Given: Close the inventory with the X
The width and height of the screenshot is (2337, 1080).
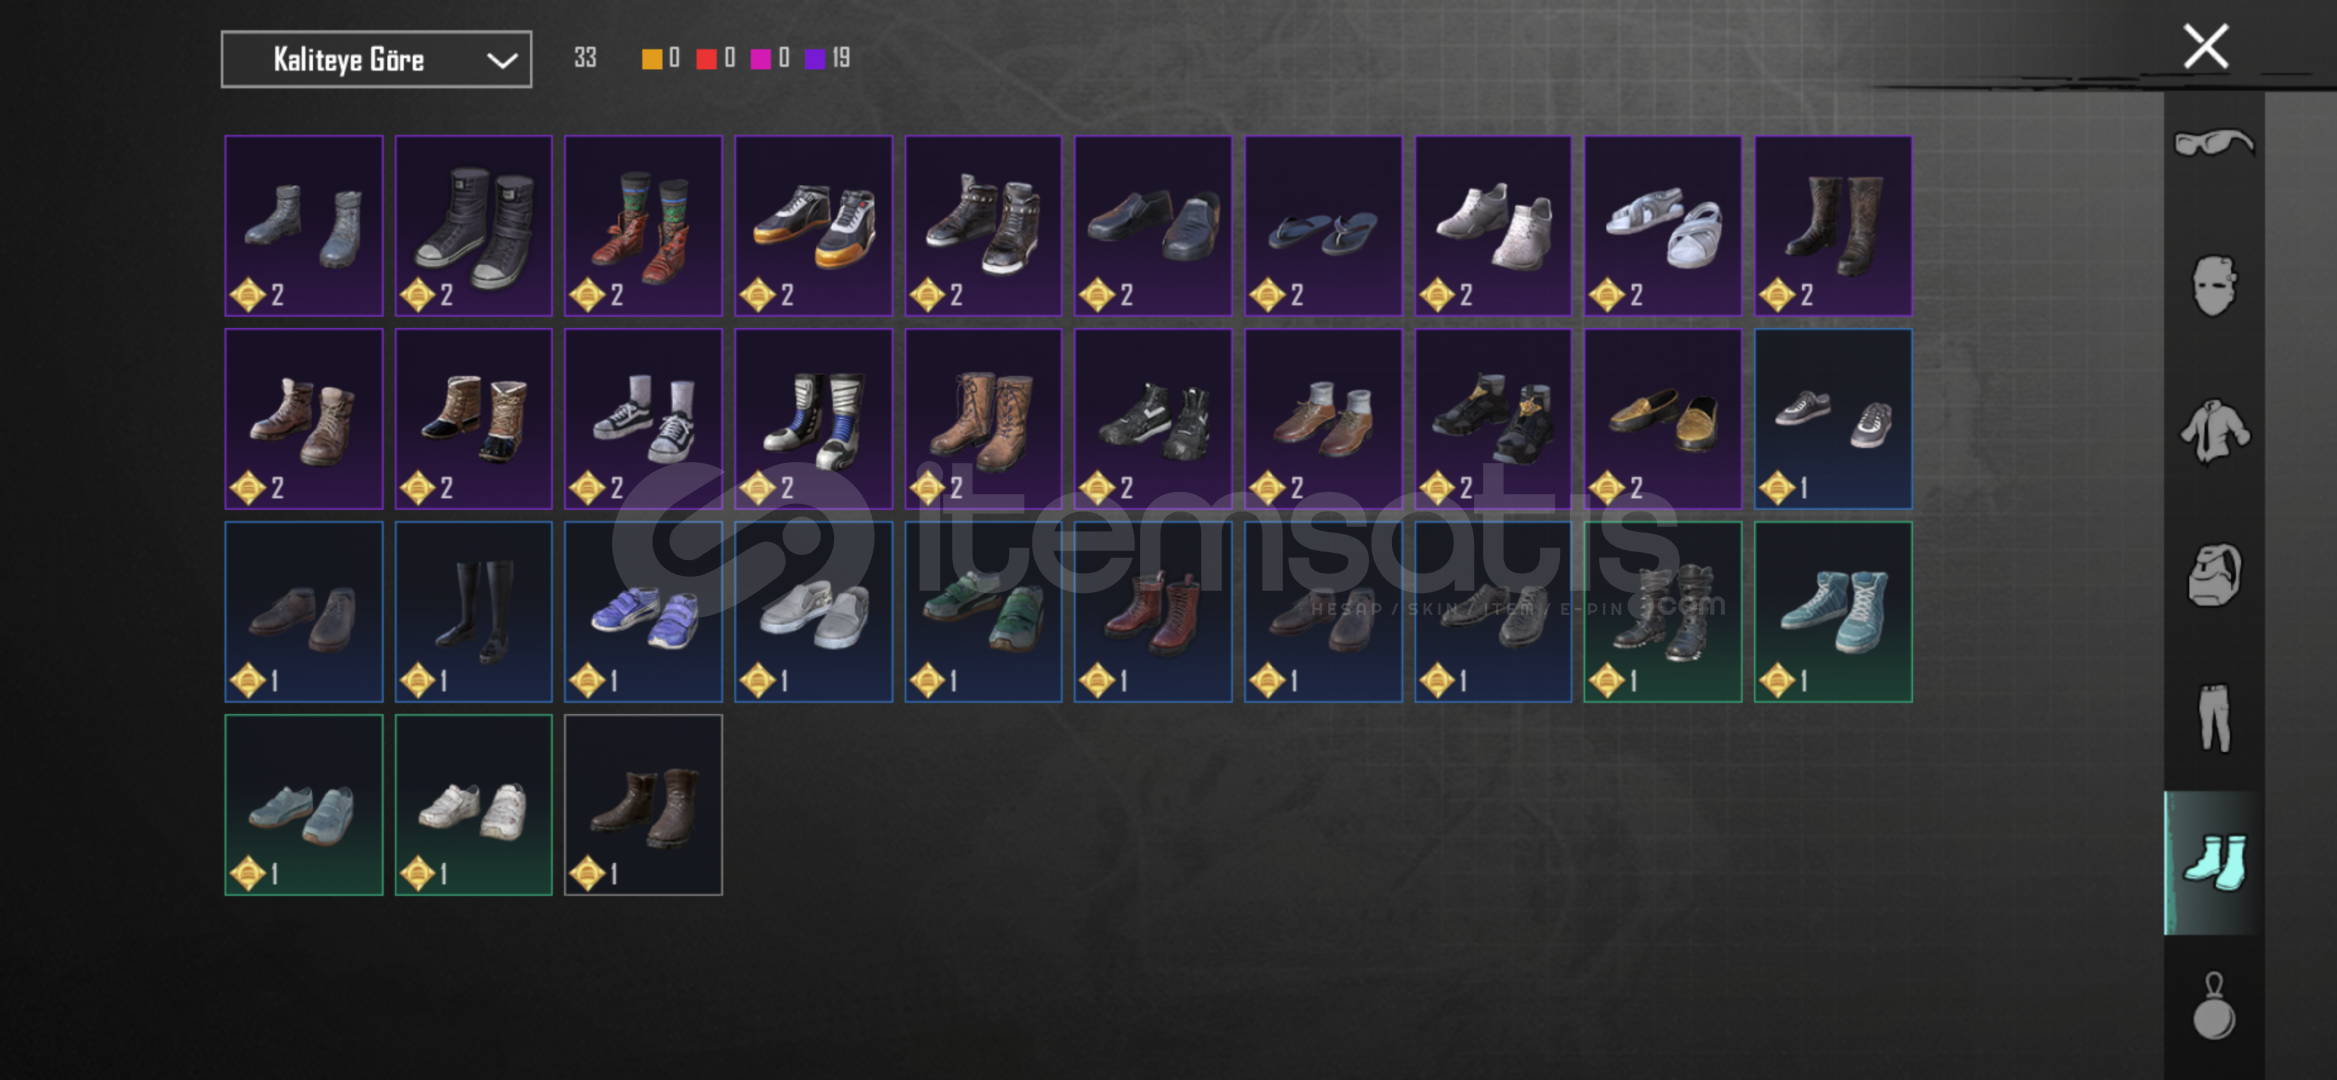Looking at the screenshot, I should pos(2205,46).
